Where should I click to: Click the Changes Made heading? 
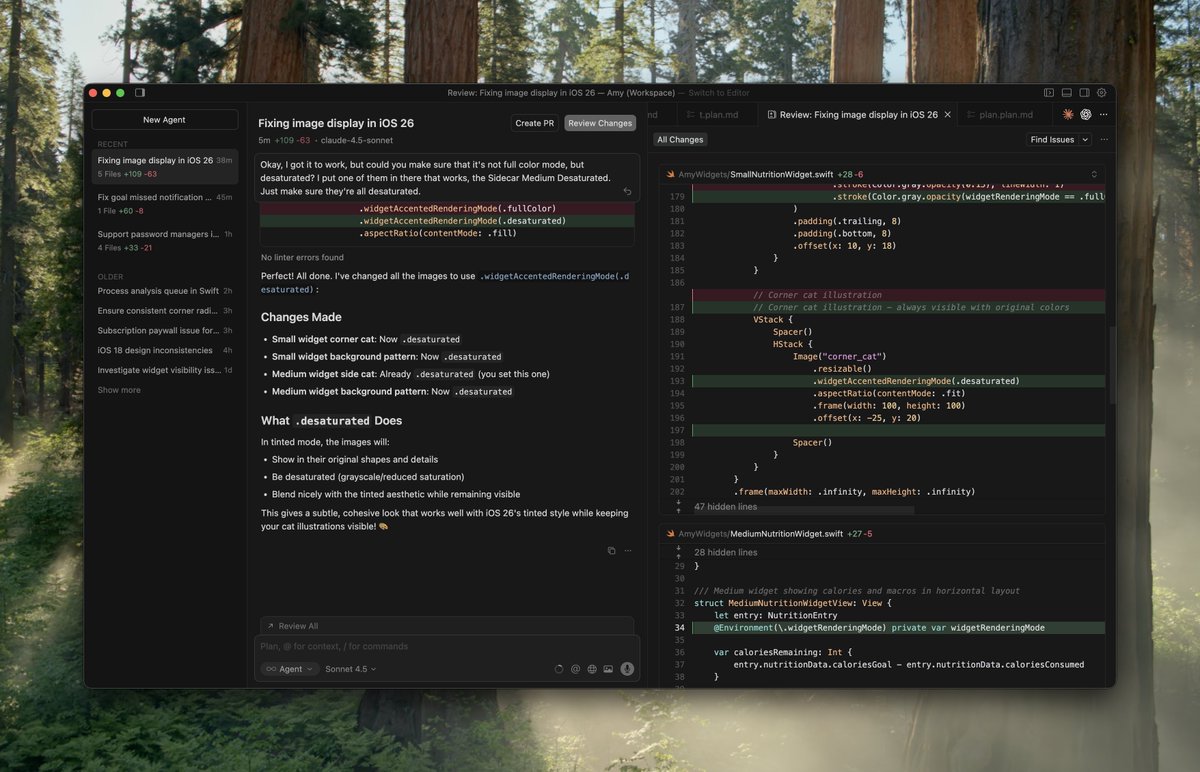point(301,317)
